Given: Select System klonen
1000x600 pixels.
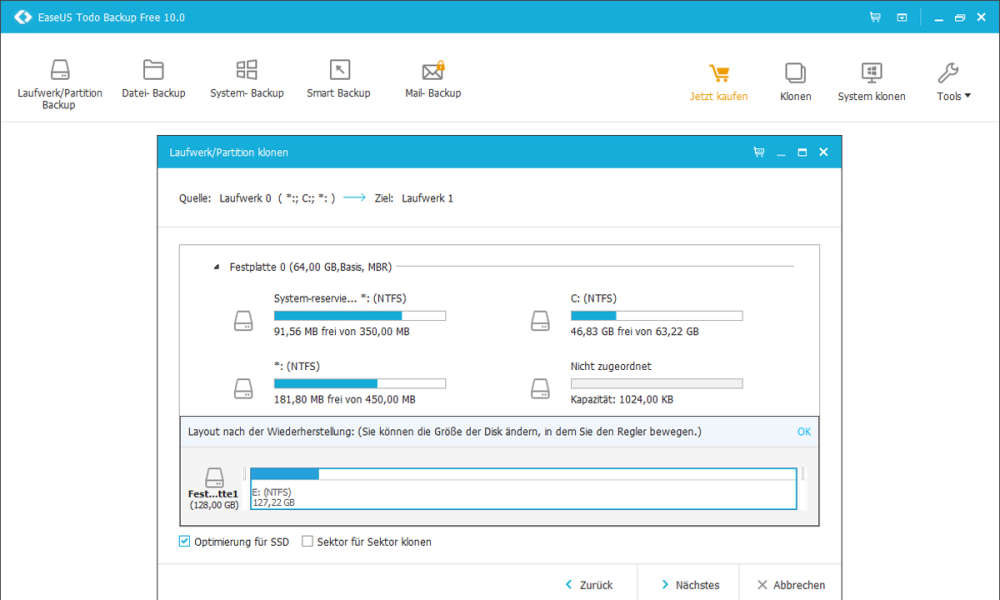Looking at the screenshot, I should pyautogui.click(x=871, y=82).
